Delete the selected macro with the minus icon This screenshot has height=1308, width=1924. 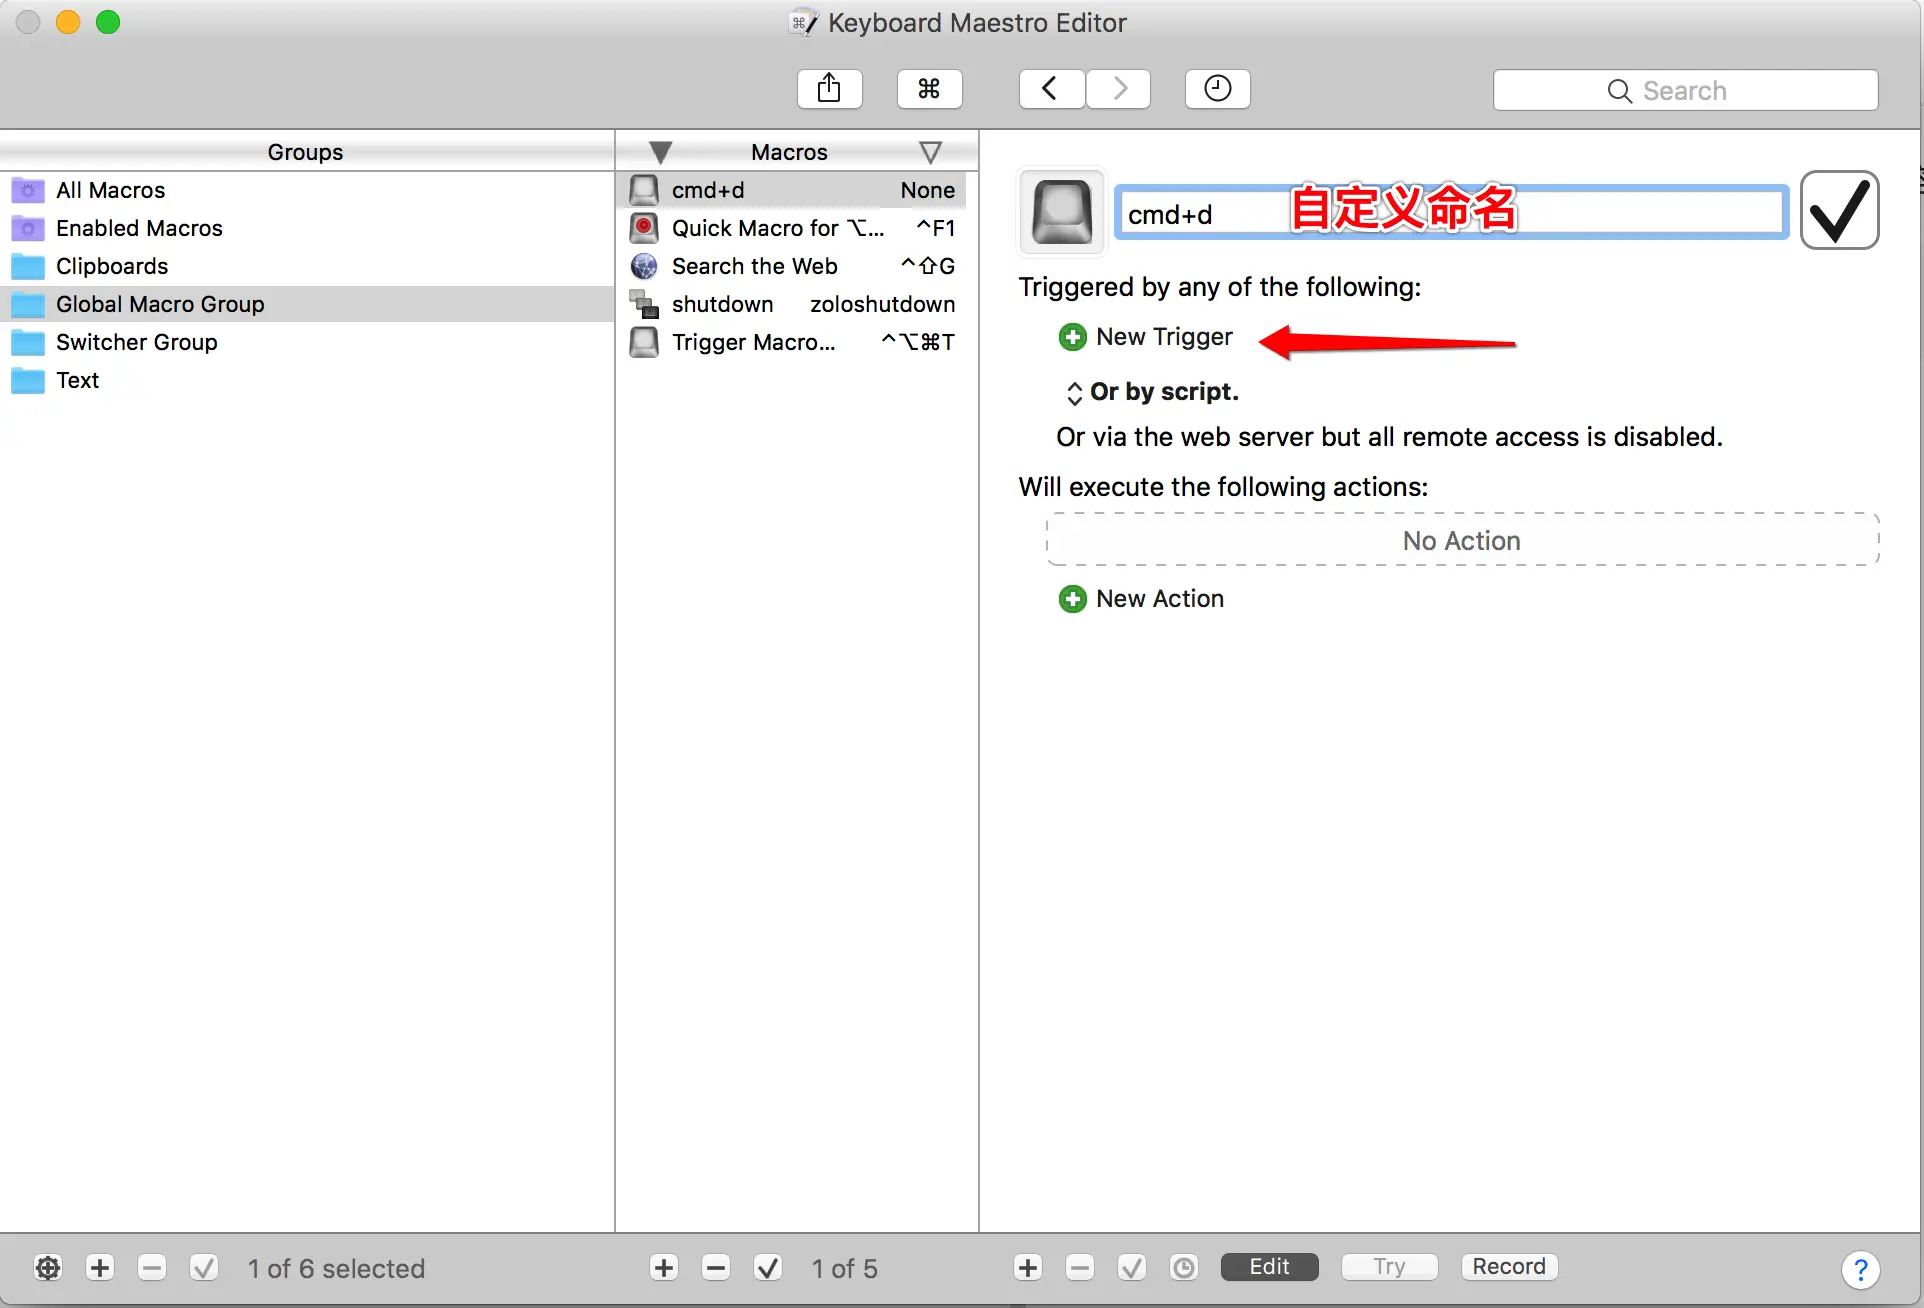pyautogui.click(x=716, y=1268)
